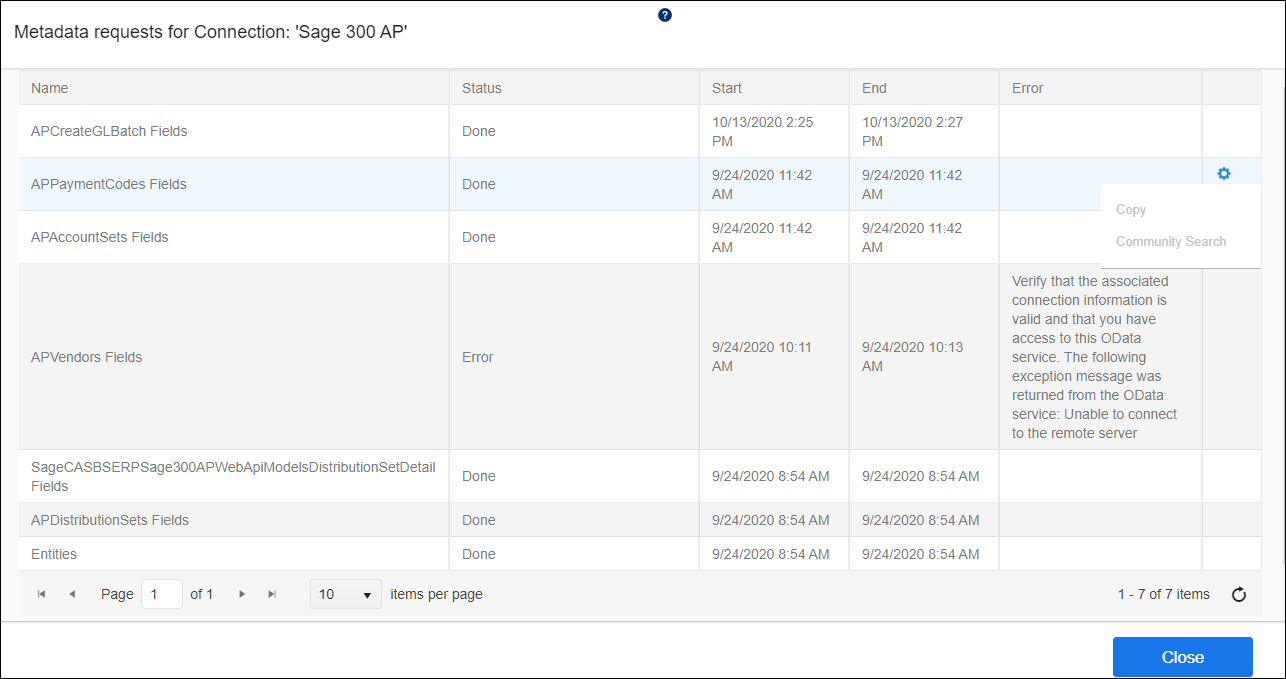The height and width of the screenshot is (679, 1286).
Task: Click the Done status of APCreateGLBatch Fields
Action: pyautogui.click(x=479, y=131)
